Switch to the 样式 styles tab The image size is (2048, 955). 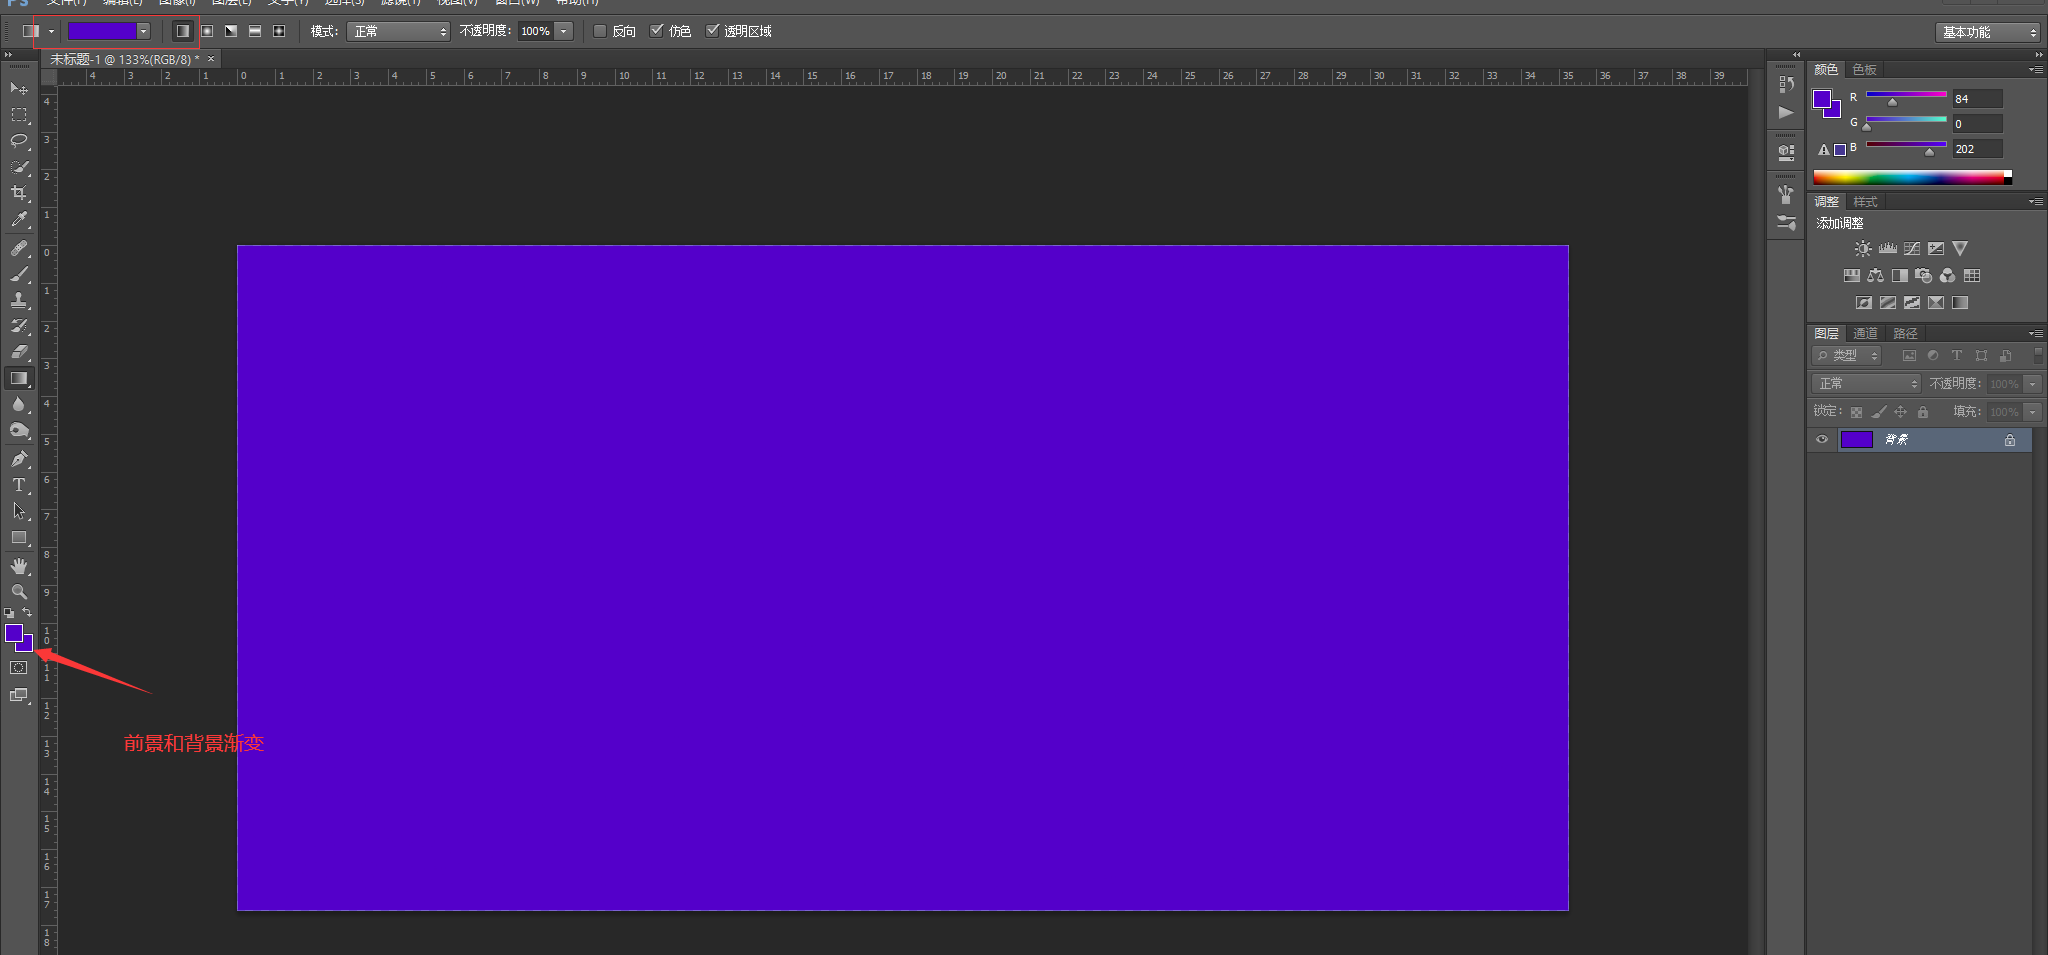[1865, 202]
